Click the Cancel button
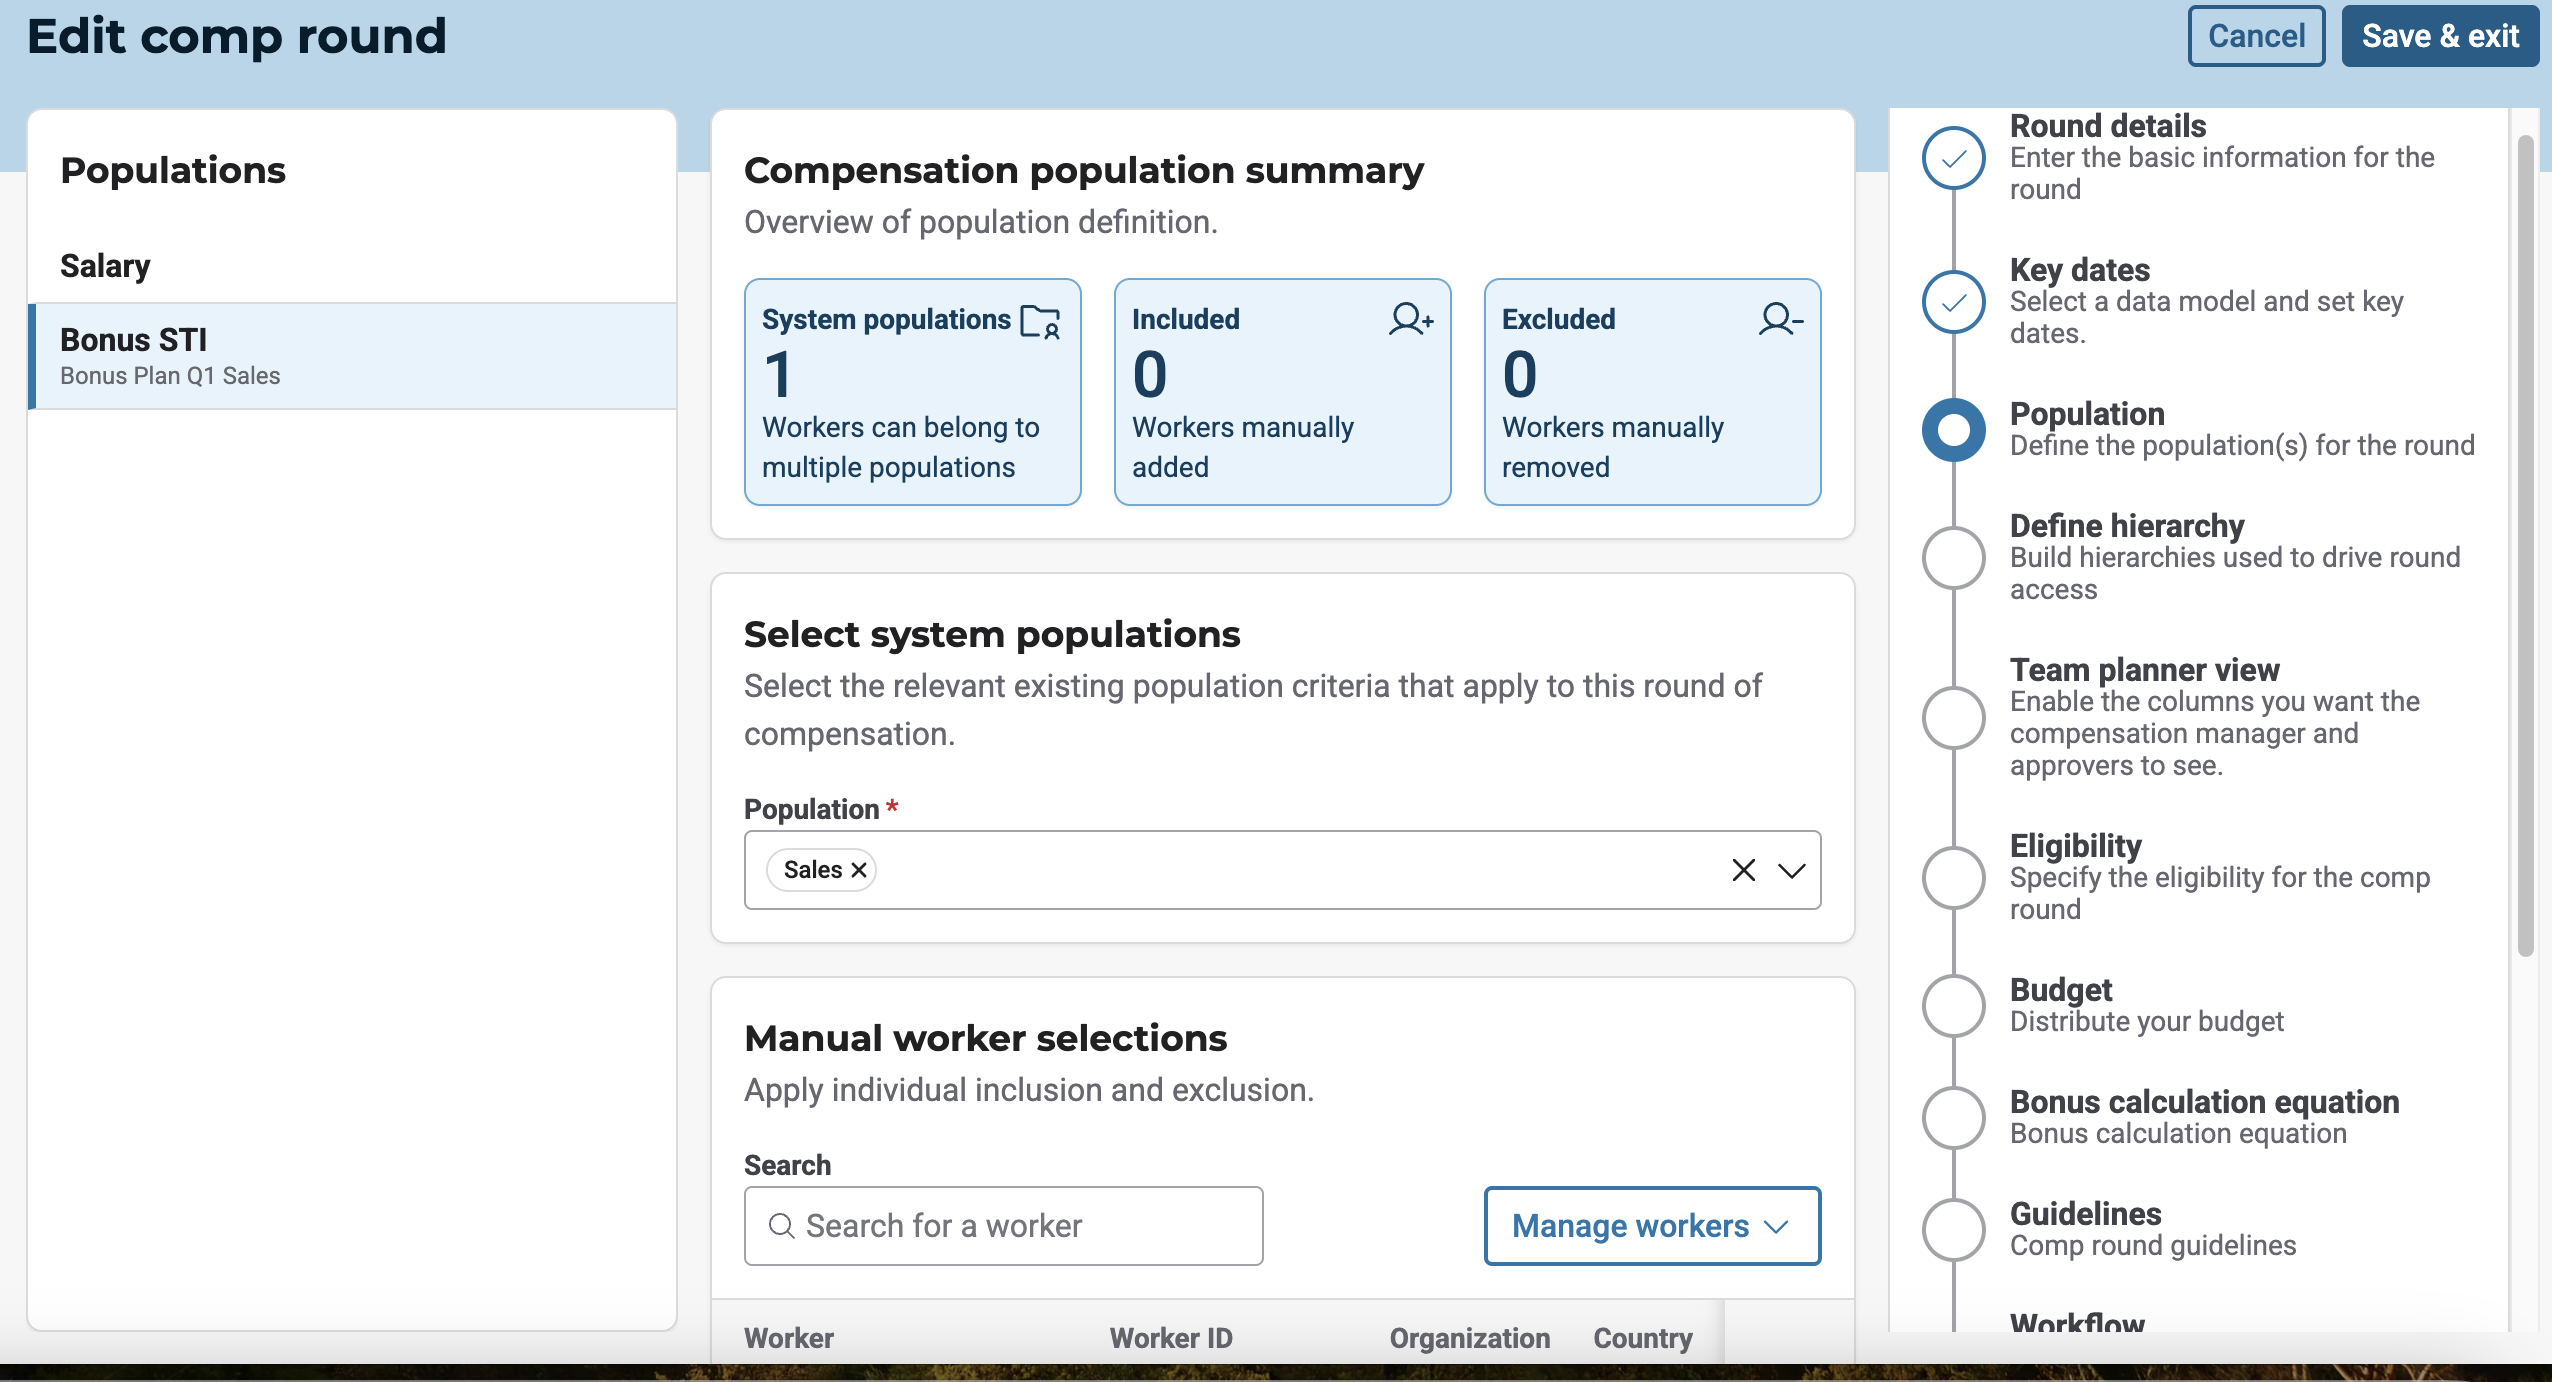 pos(2255,36)
